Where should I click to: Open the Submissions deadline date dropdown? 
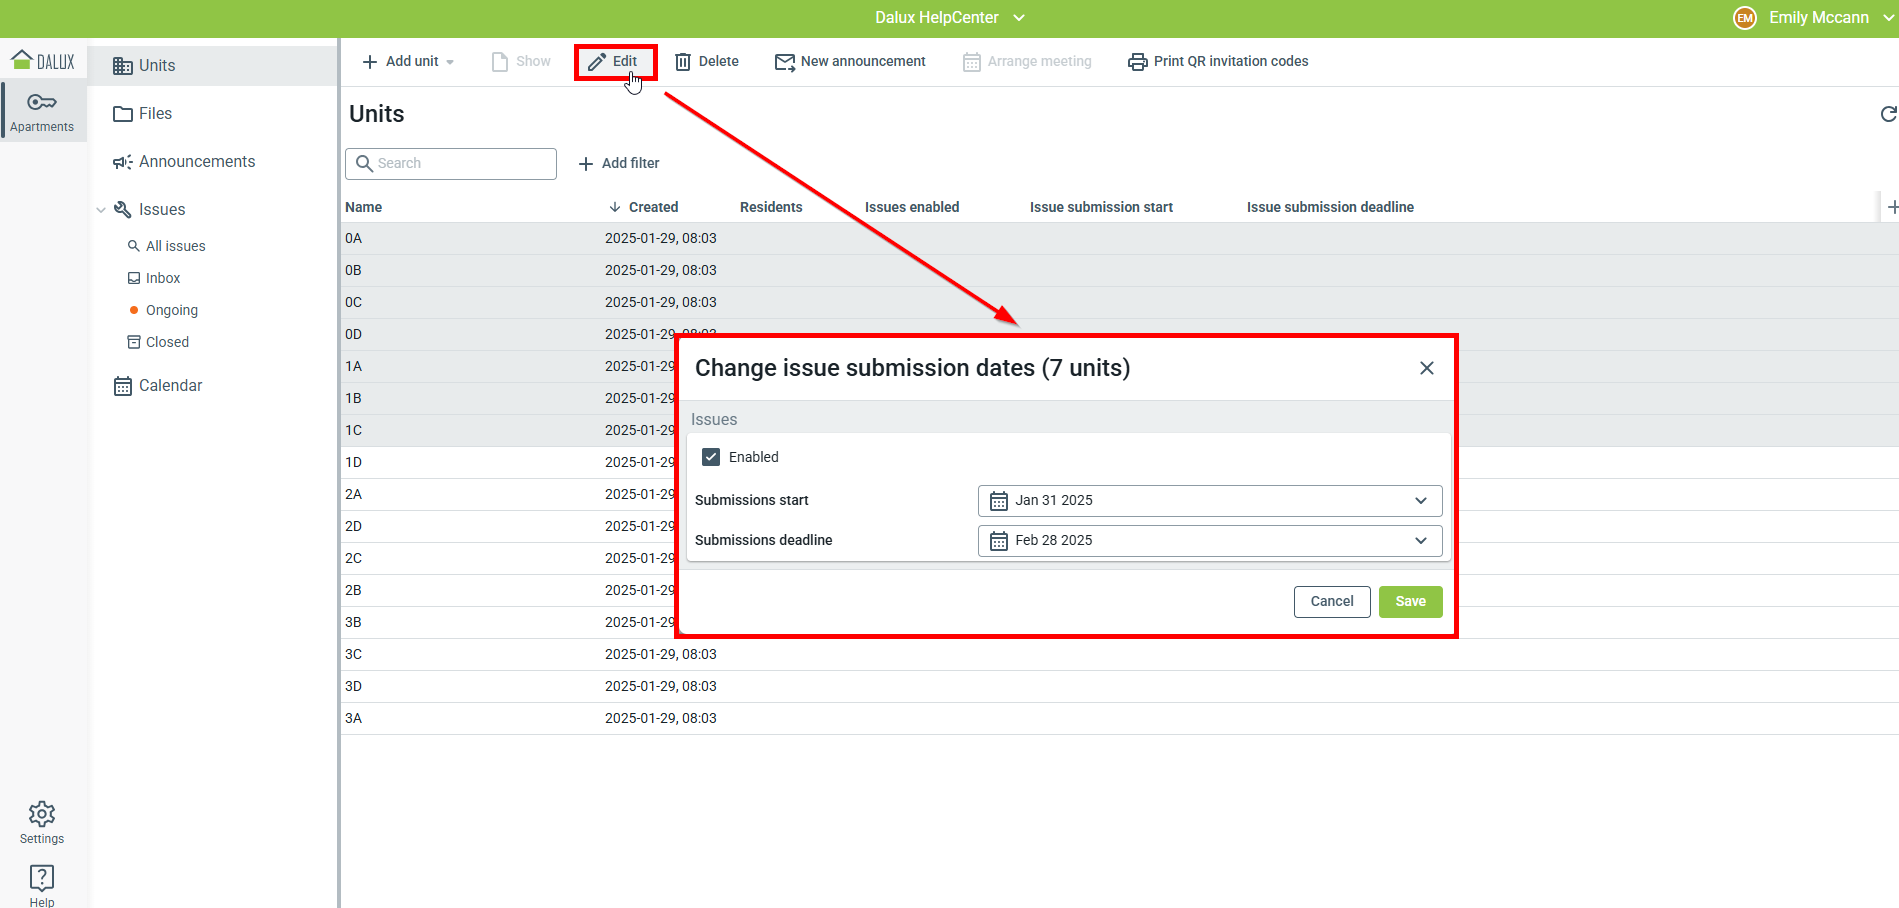click(1209, 541)
